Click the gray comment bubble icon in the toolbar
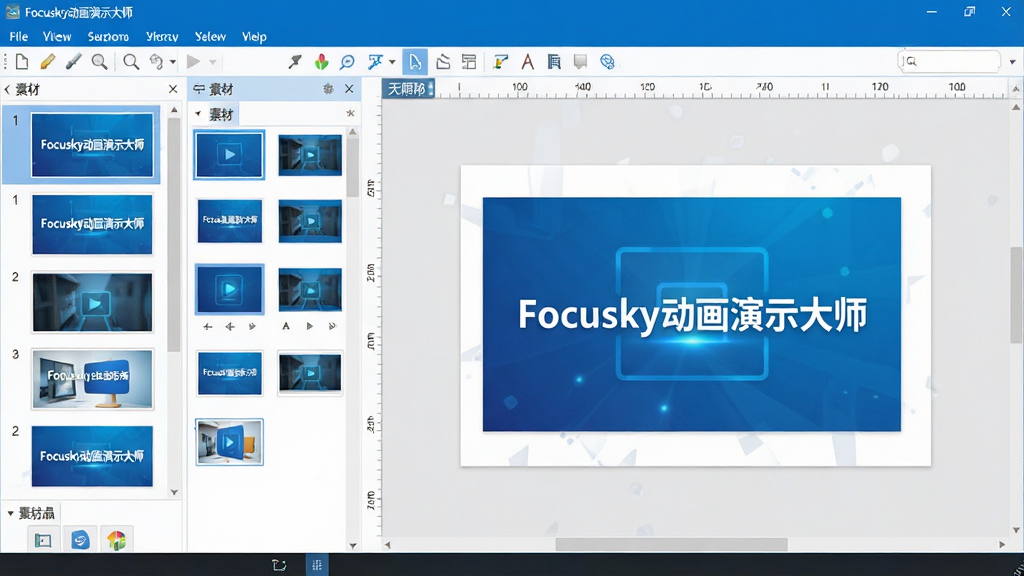Image resolution: width=1024 pixels, height=576 pixels. coord(580,61)
